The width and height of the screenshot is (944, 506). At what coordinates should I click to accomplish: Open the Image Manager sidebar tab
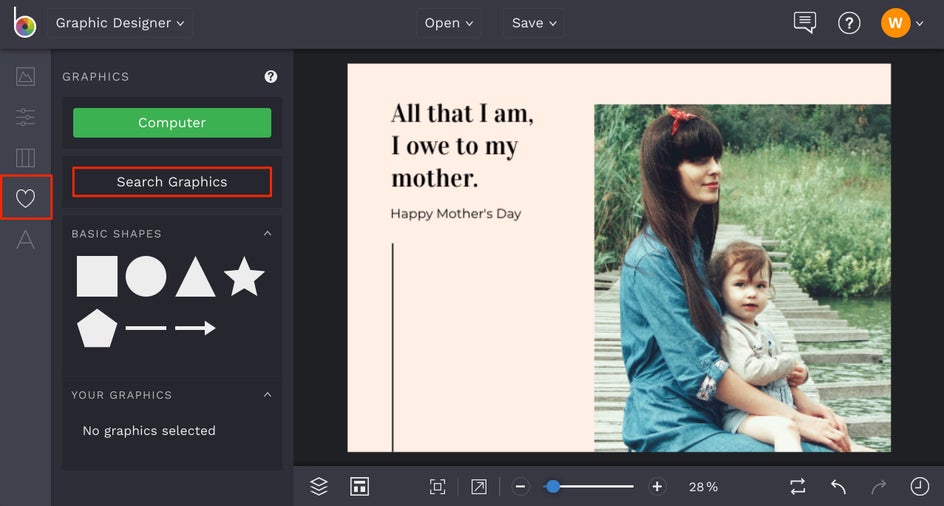25,77
